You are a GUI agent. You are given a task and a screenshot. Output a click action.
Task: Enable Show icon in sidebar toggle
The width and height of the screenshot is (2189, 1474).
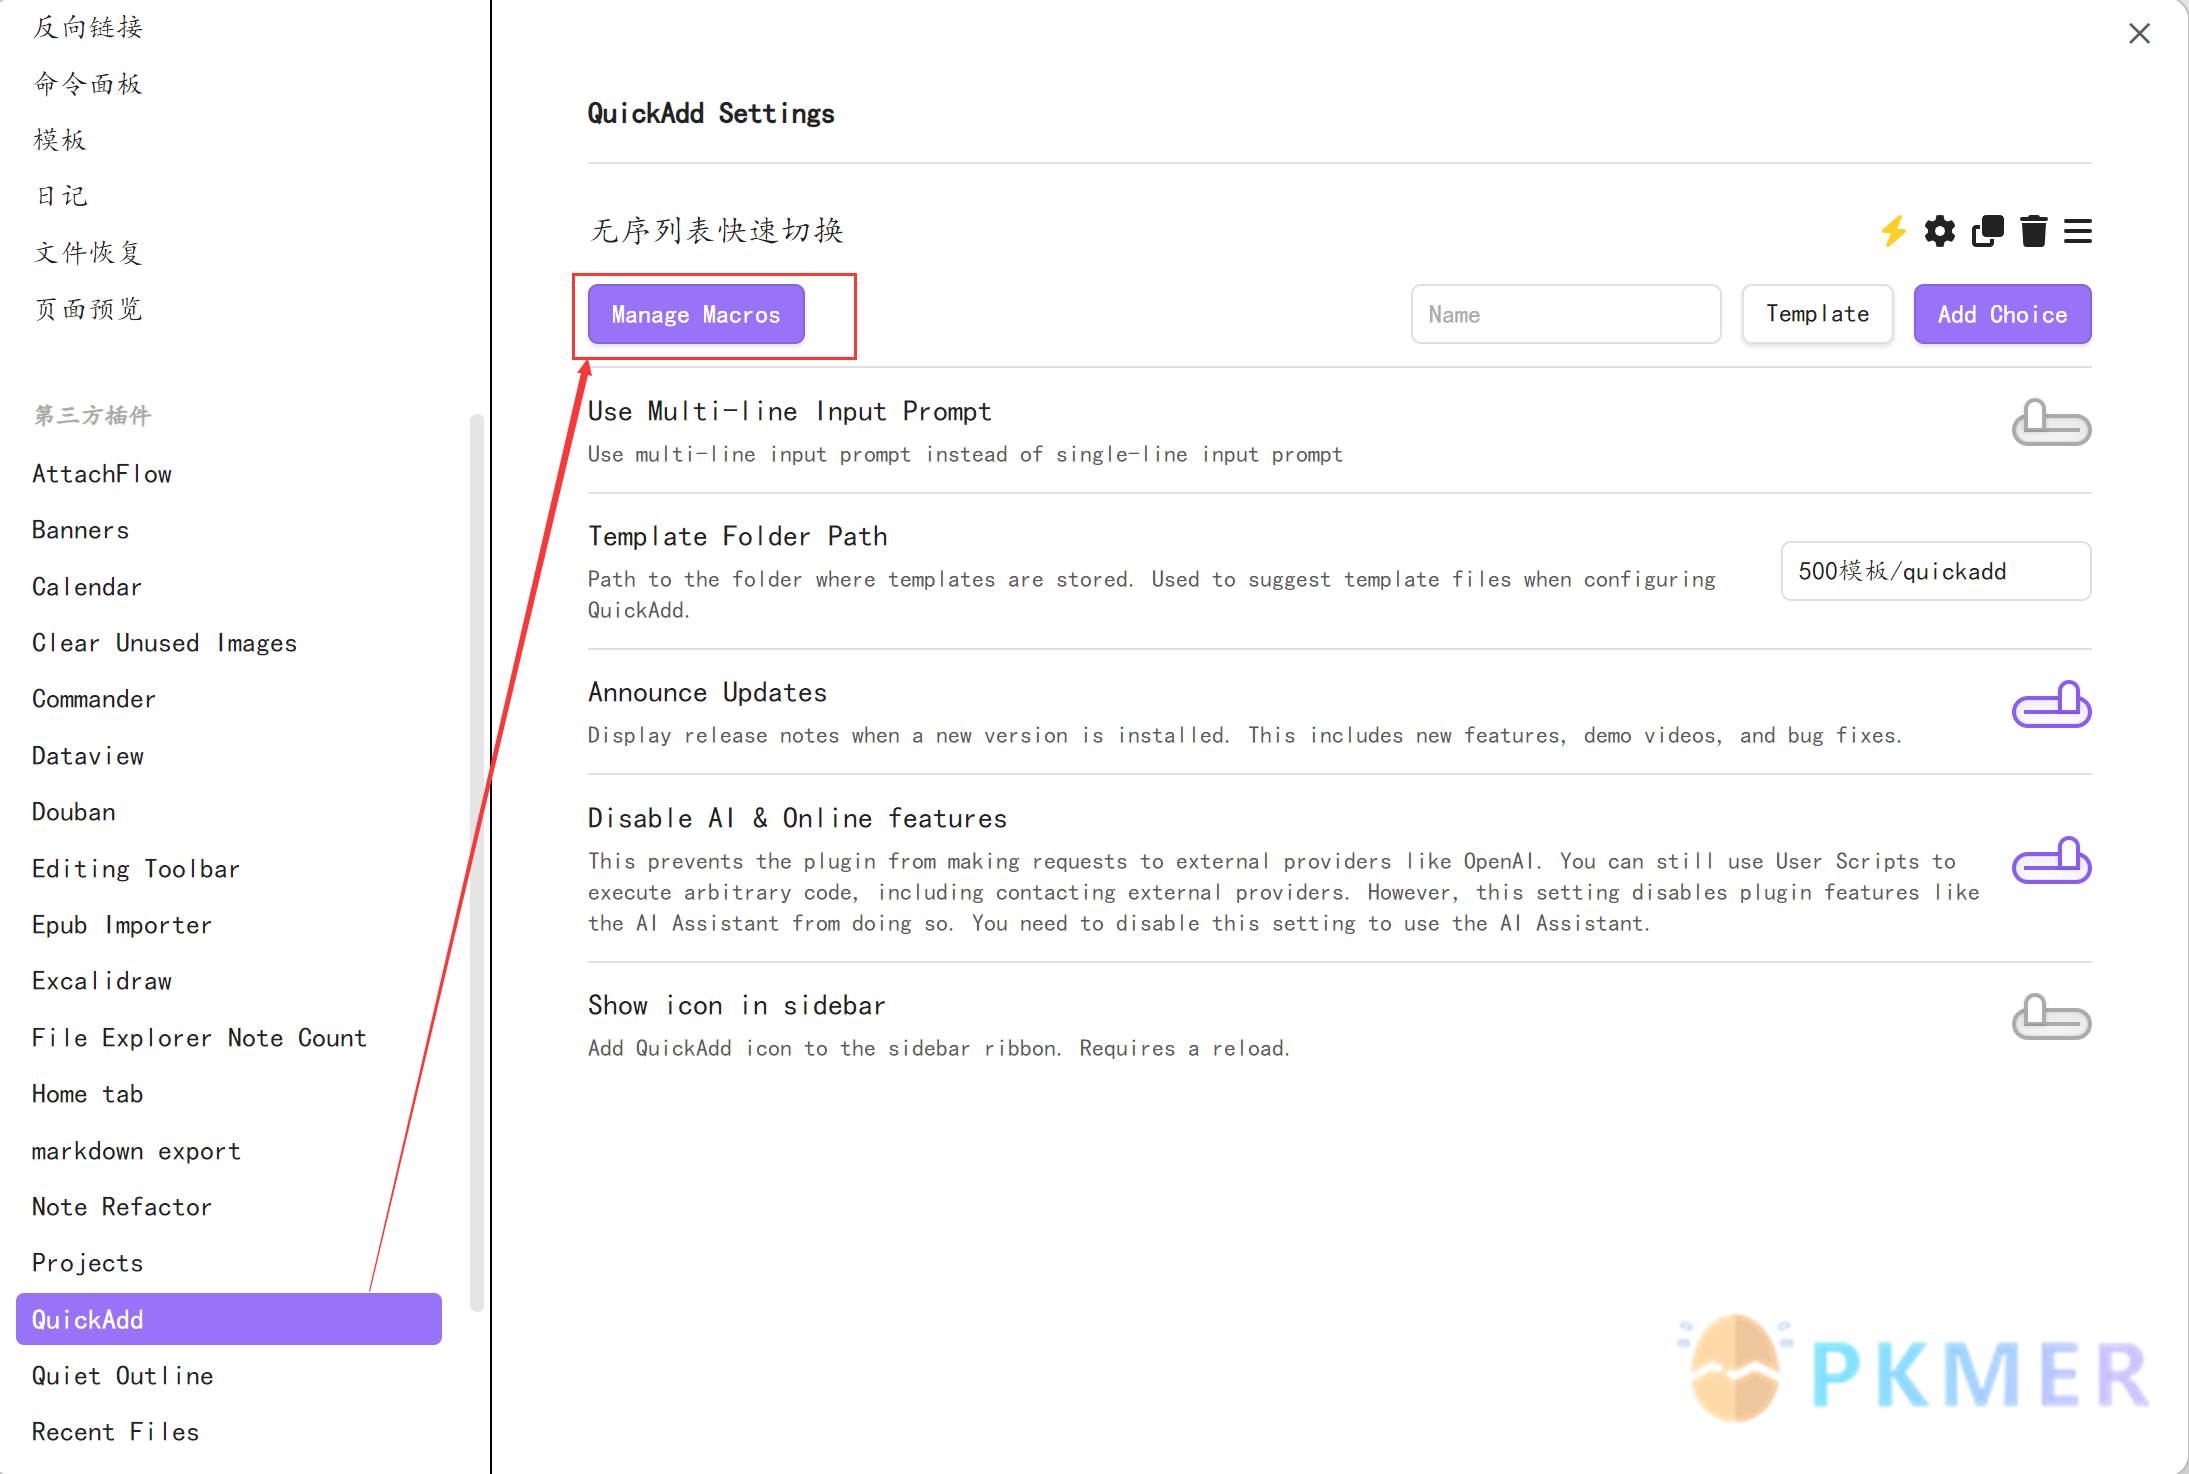pos(2051,1017)
